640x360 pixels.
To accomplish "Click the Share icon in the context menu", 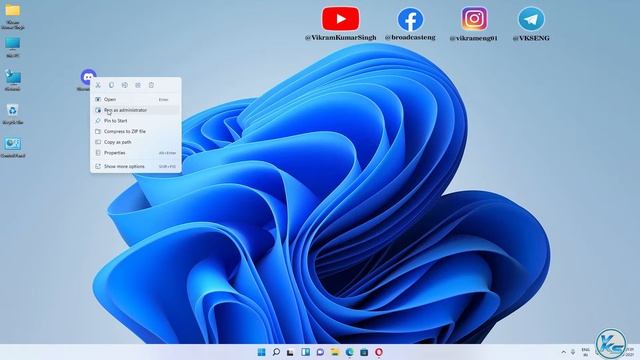I will pos(138,85).
